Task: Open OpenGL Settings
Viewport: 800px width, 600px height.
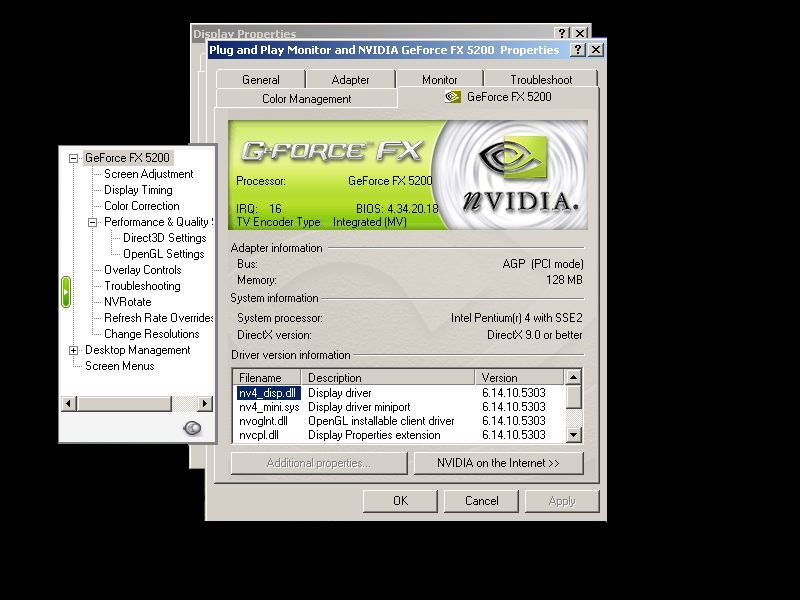Action: [164, 254]
